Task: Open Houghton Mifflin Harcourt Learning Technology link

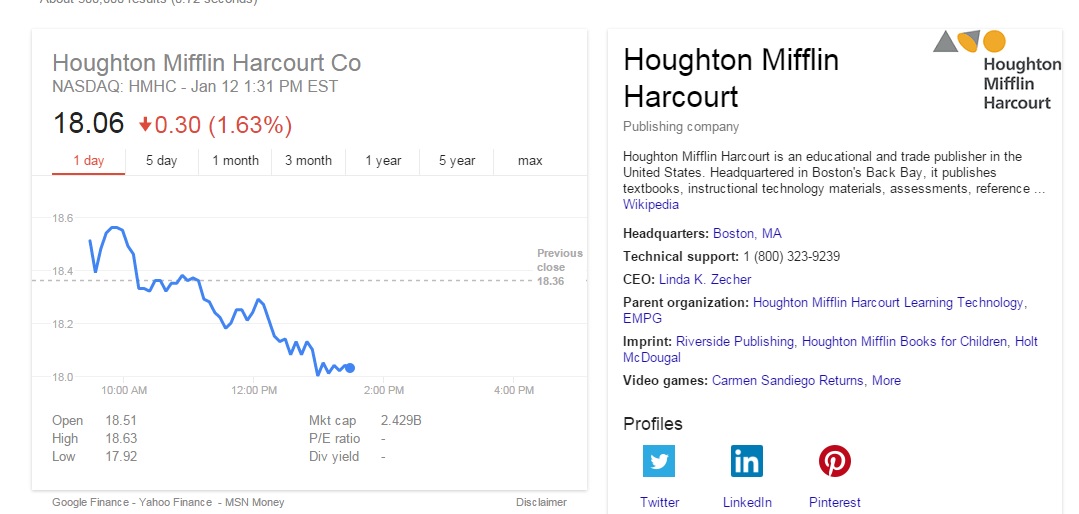Action: (888, 302)
